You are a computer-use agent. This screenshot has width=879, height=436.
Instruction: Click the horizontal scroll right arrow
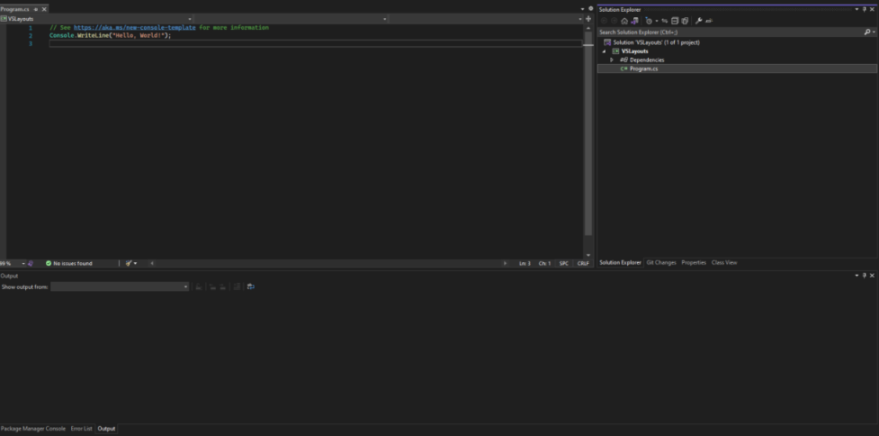505,263
